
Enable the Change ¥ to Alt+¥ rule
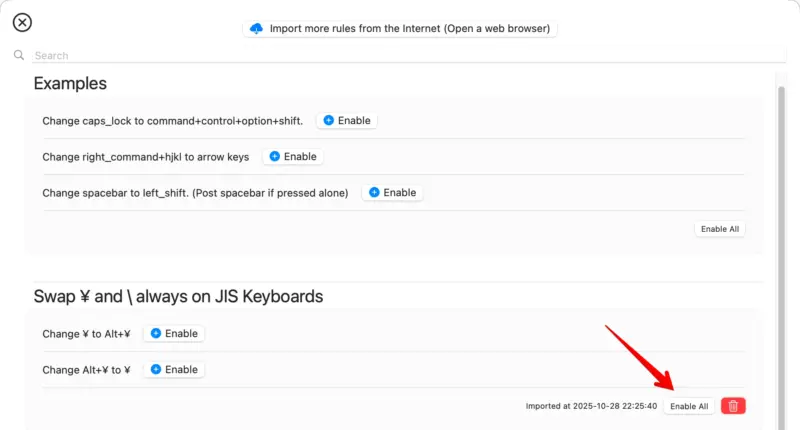(174, 333)
